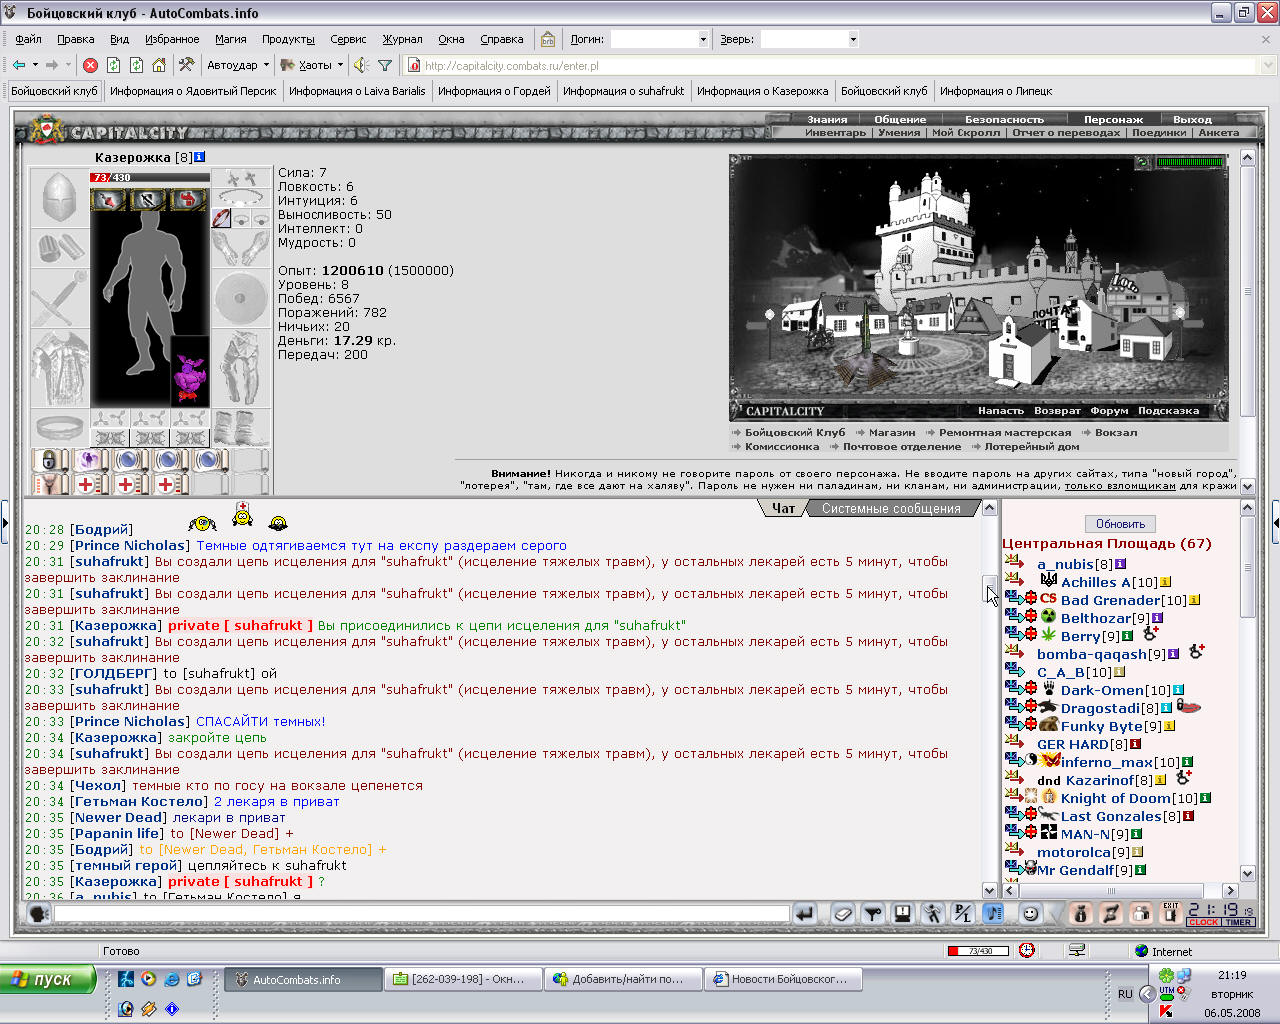Expand the address bar URL dropdown

click(x=1268, y=65)
